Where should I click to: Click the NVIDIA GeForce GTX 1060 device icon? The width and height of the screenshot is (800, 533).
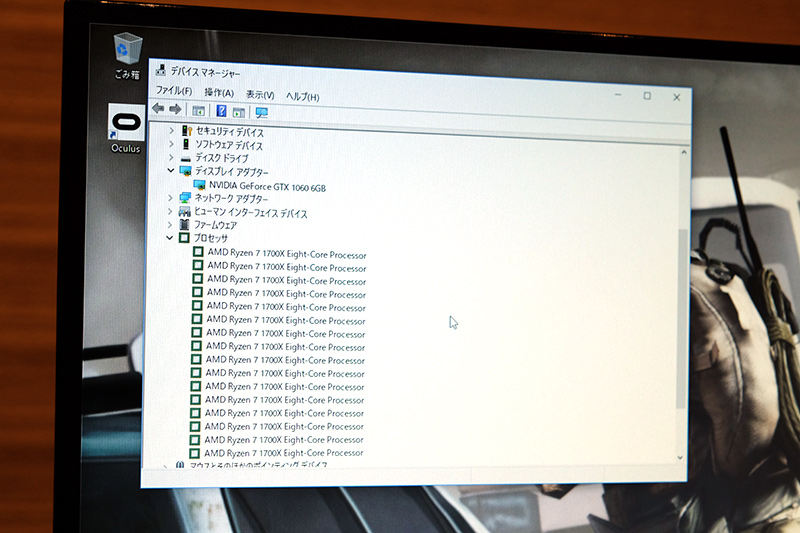pos(199,185)
